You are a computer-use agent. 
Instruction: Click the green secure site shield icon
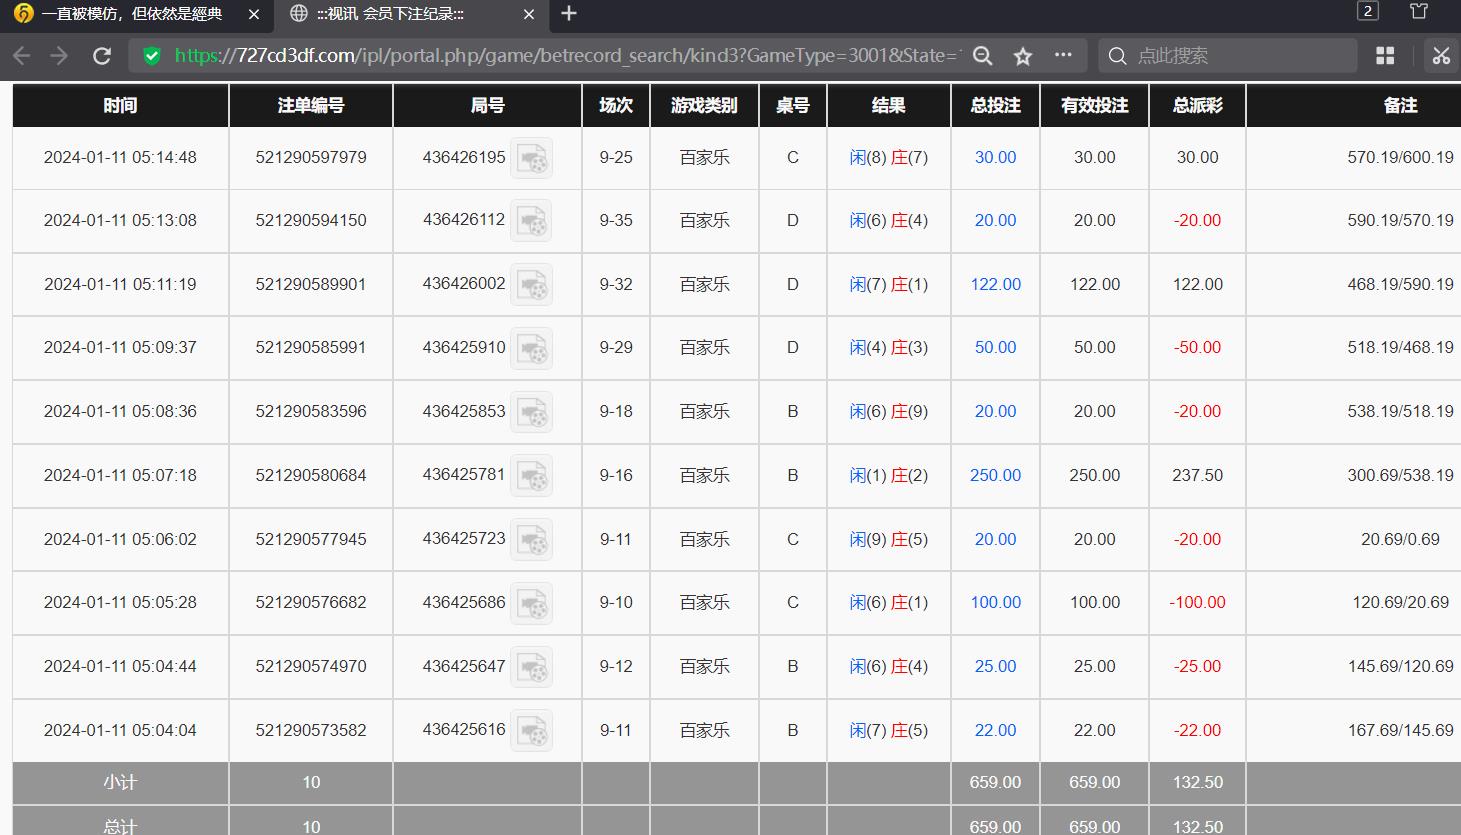point(152,56)
